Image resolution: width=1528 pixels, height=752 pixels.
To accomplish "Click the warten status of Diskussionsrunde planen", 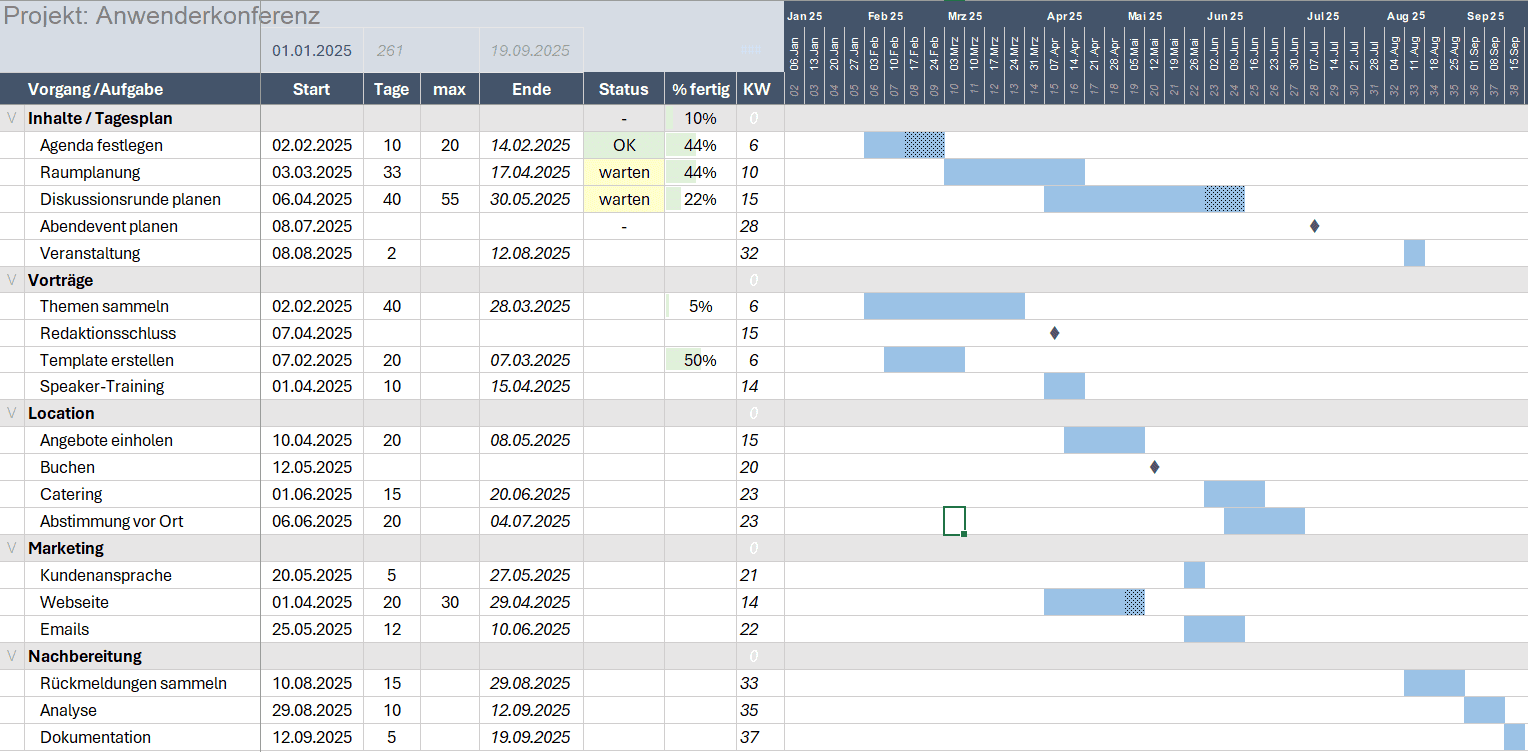I will (x=624, y=199).
